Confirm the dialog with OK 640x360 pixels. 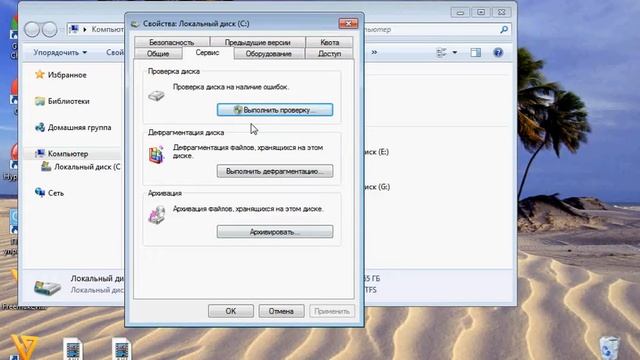(x=231, y=311)
